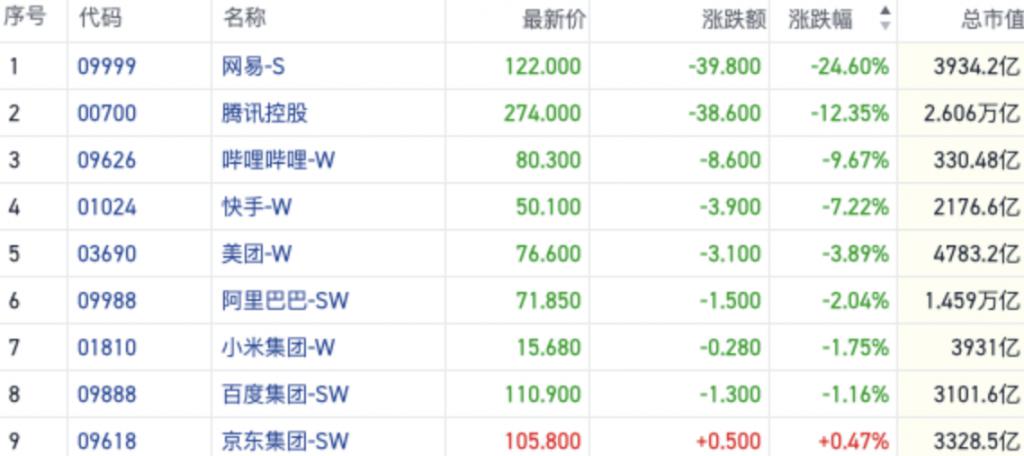Select the 哔哩哔哩-W stock link

point(278,160)
